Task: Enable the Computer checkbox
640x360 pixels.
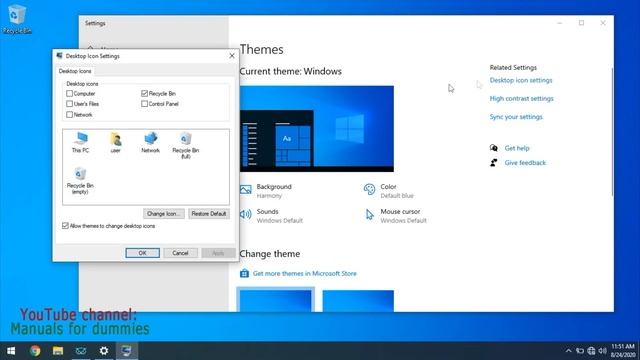Action: click(69, 93)
